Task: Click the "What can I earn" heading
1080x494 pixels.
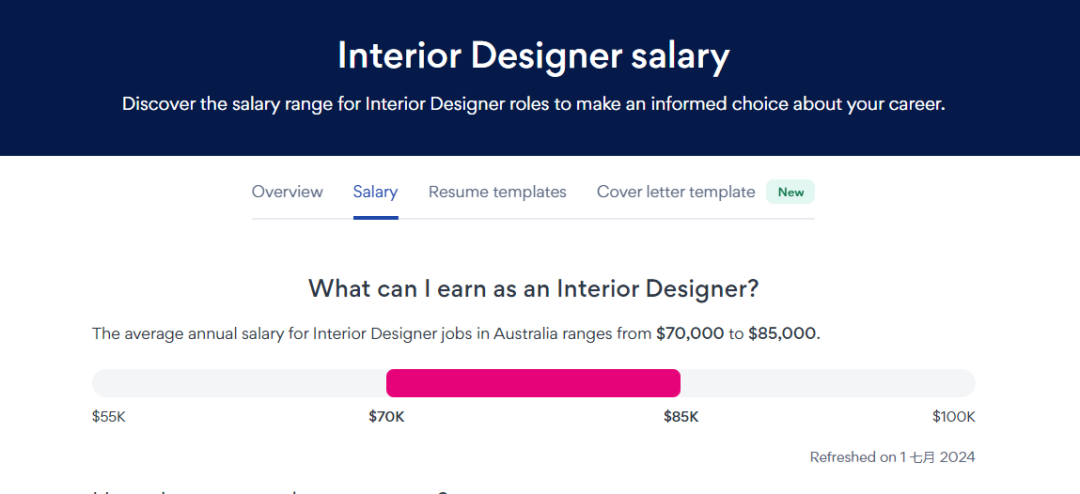Action: click(533, 289)
